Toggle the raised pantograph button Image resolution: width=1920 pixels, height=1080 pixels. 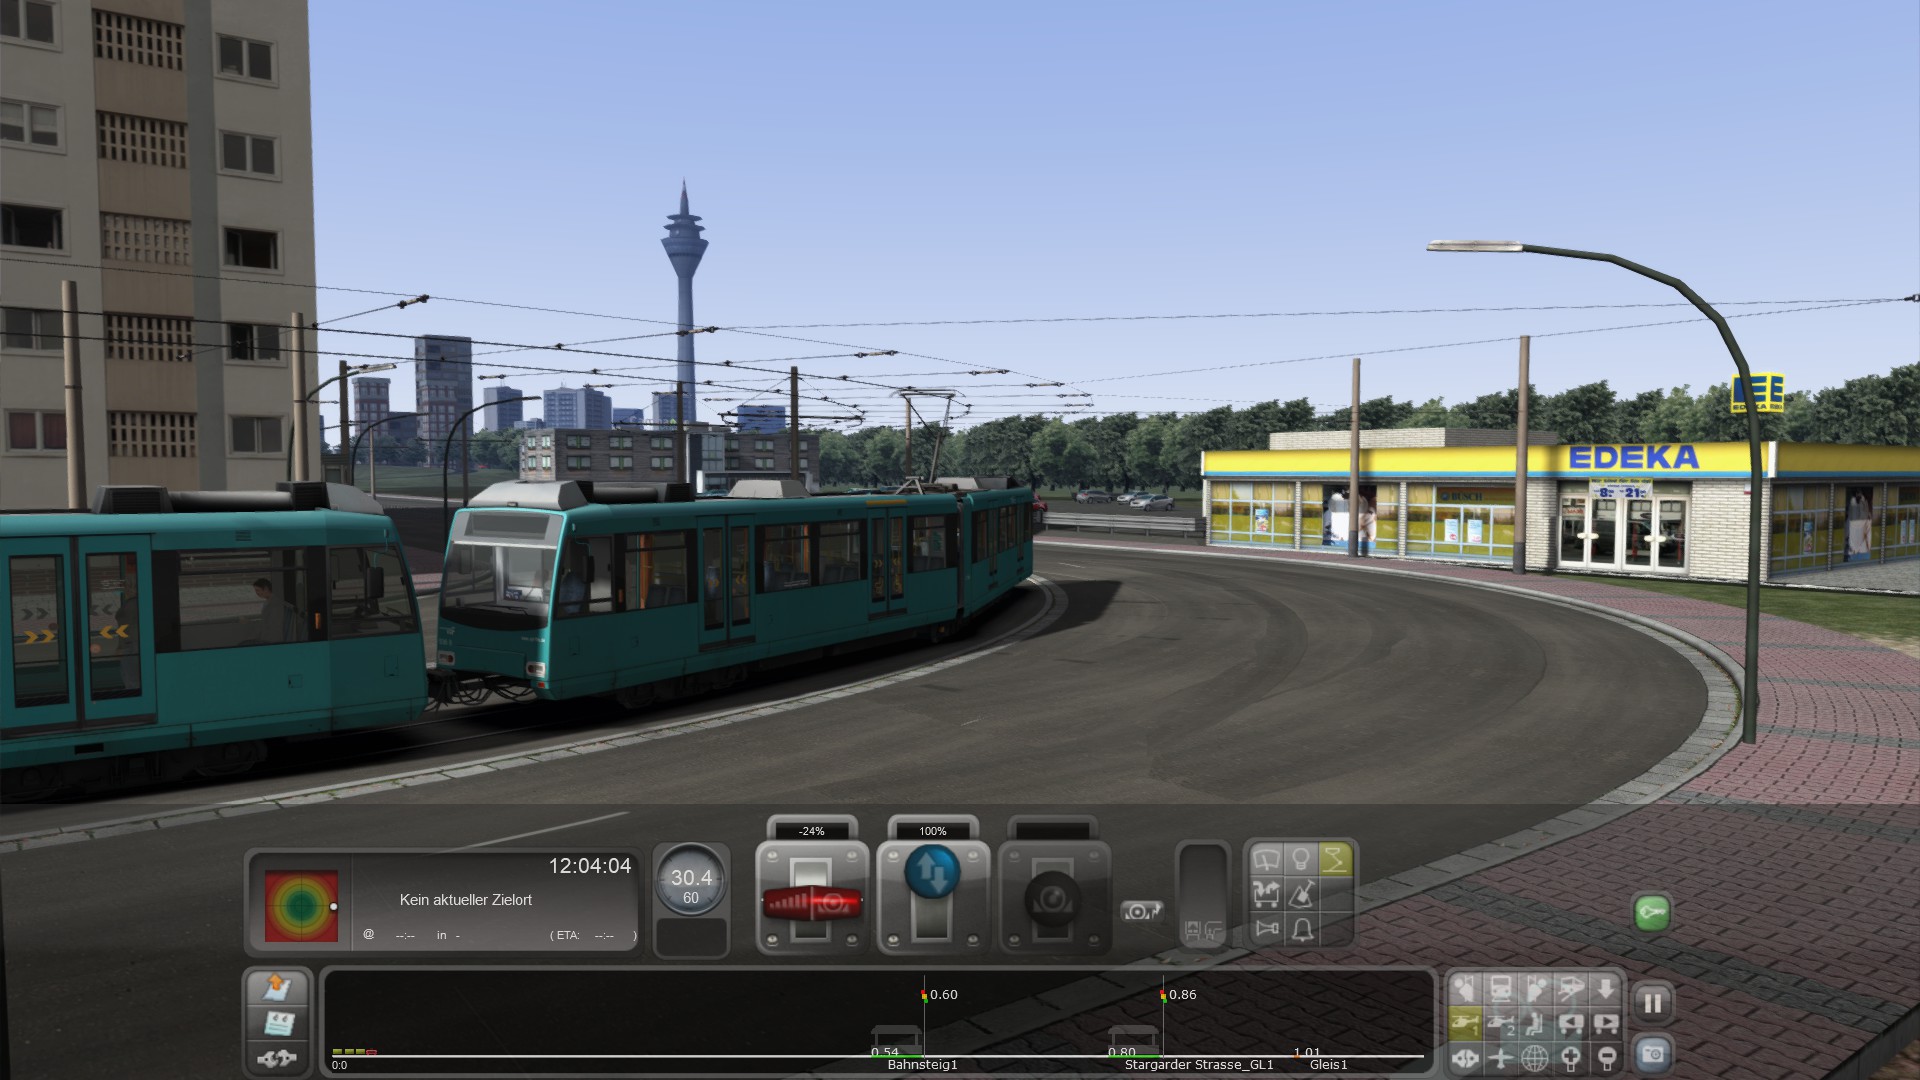(x=1335, y=860)
